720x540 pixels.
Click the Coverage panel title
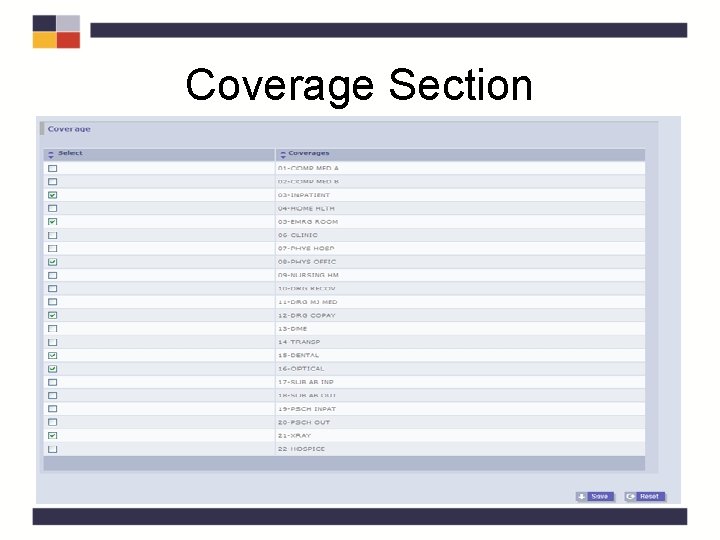[69, 129]
